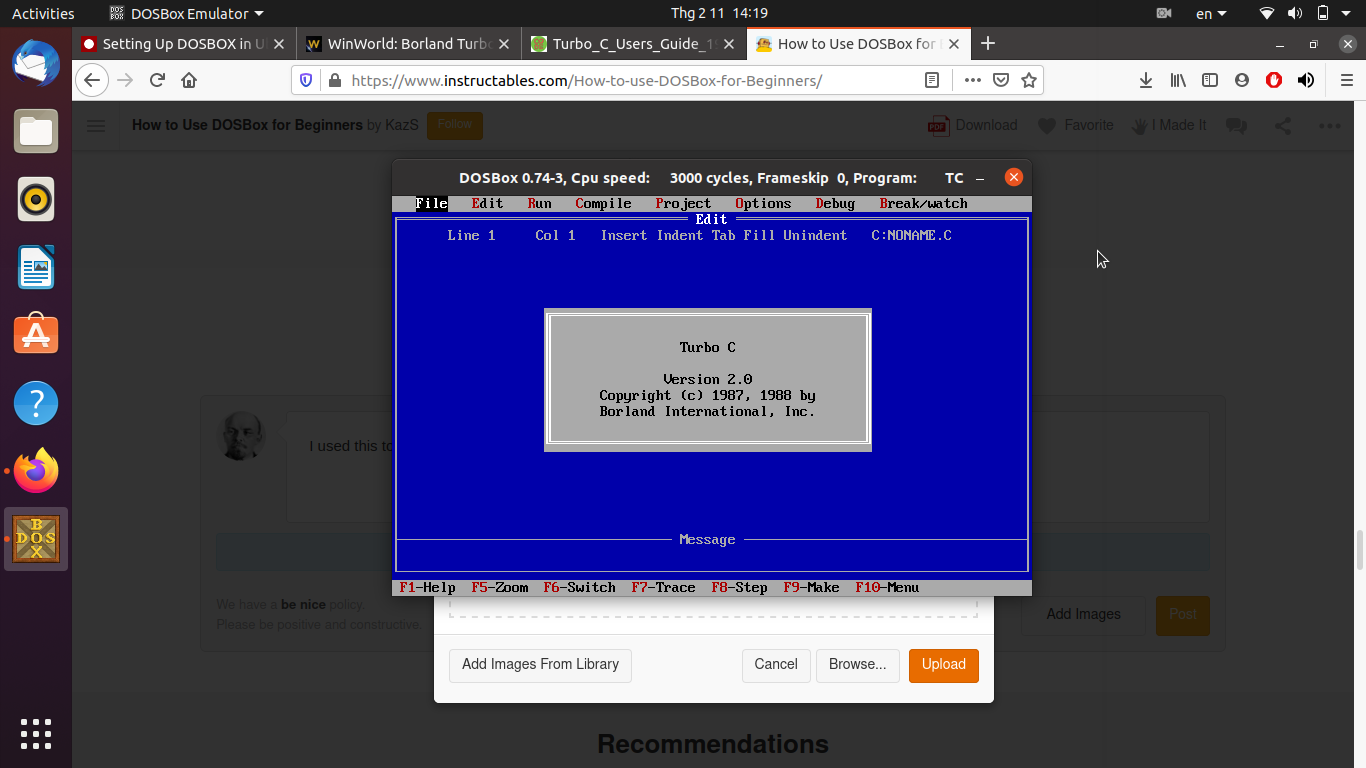The image size is (1366, 768).
Task: Open Firefox library icon
Action: (x=1178, y=80)
